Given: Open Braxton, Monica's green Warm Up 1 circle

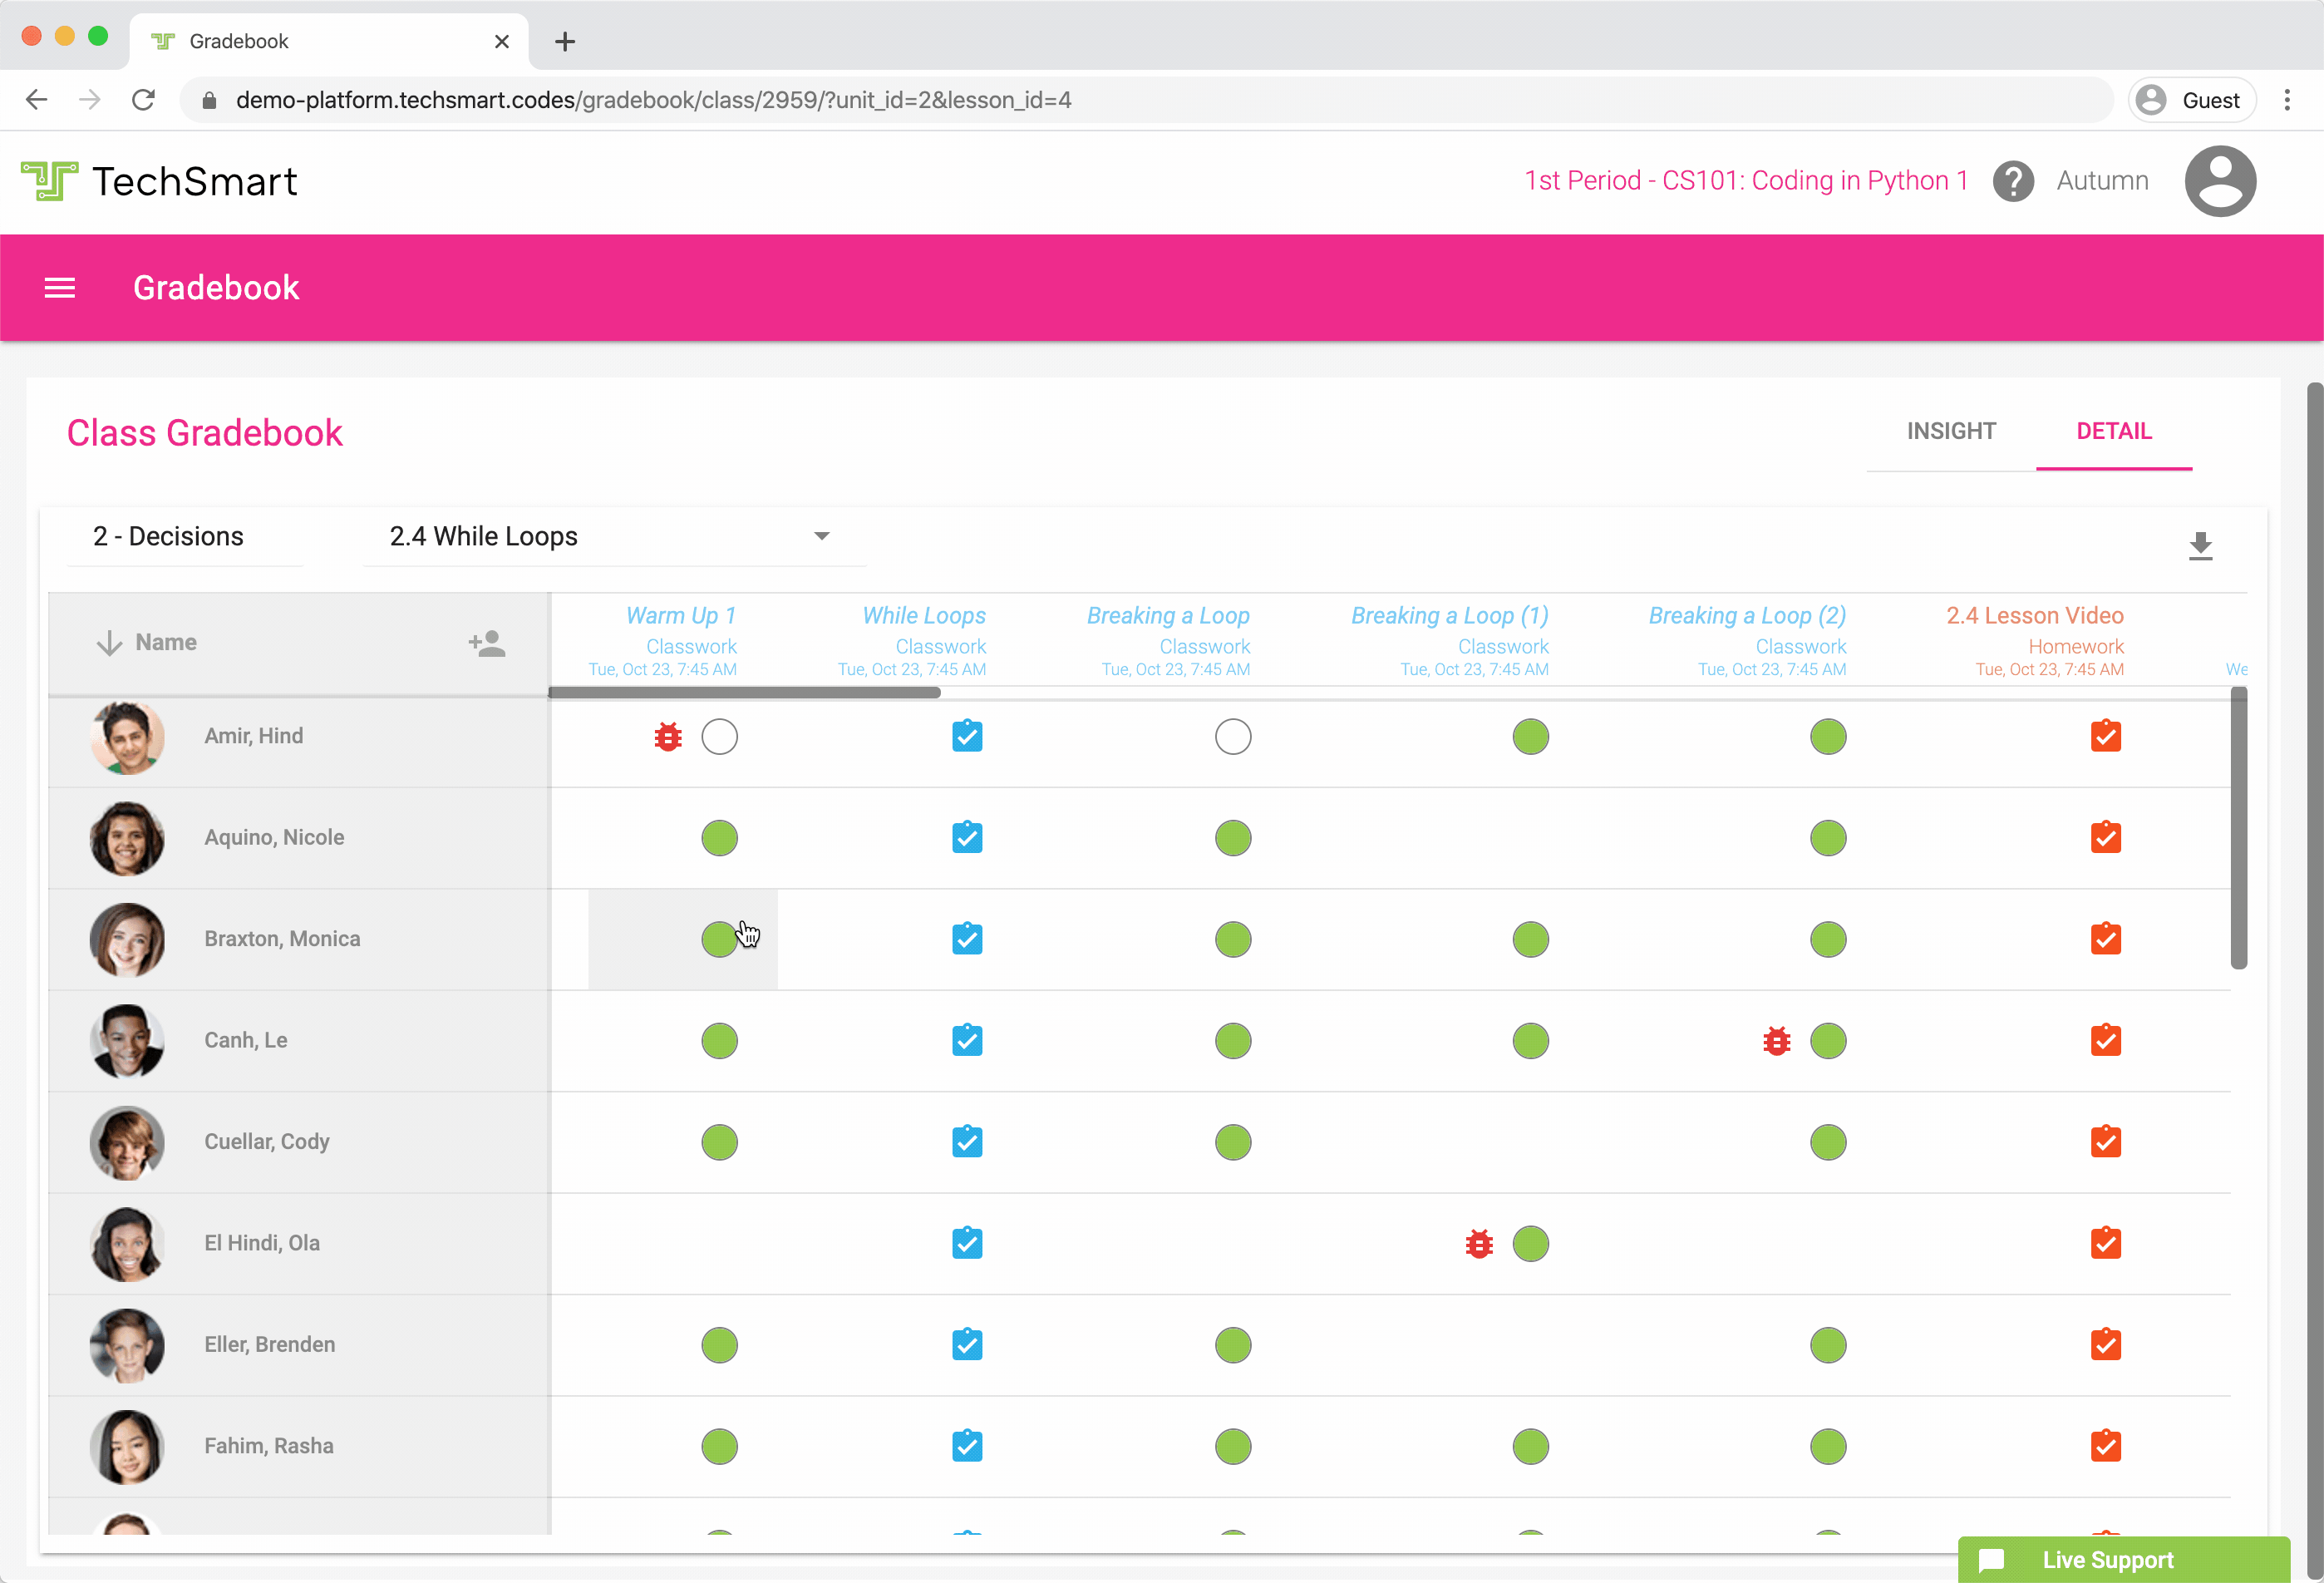Looking at the screenshot, I should coord(719,939).
